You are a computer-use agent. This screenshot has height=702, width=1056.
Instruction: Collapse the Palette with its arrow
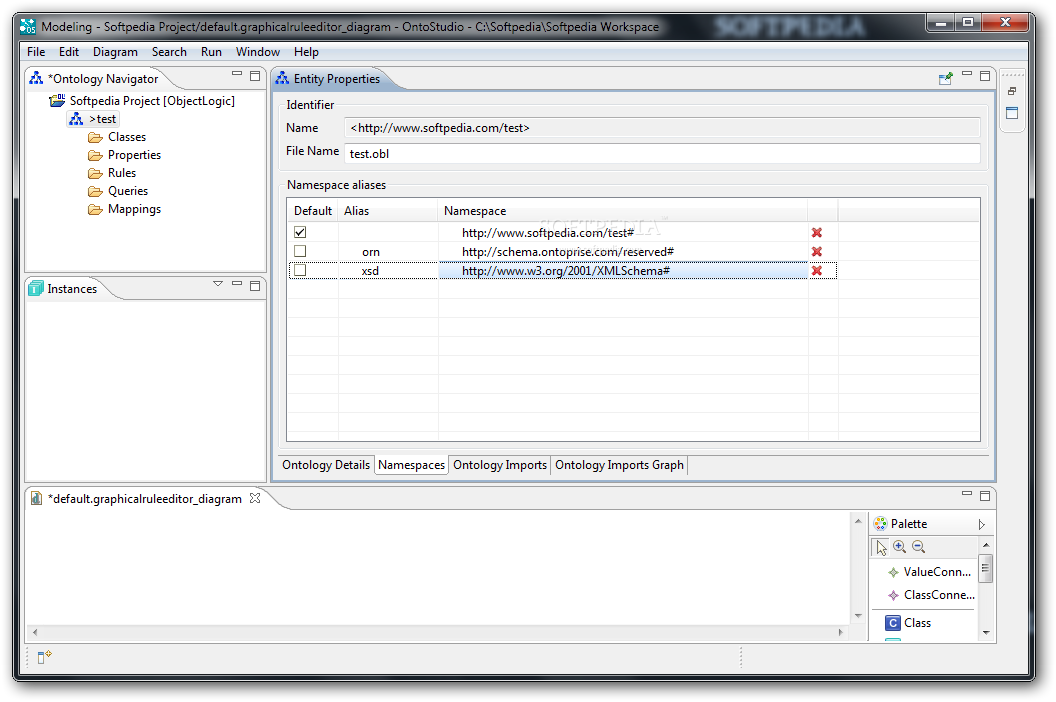(981, 524)
